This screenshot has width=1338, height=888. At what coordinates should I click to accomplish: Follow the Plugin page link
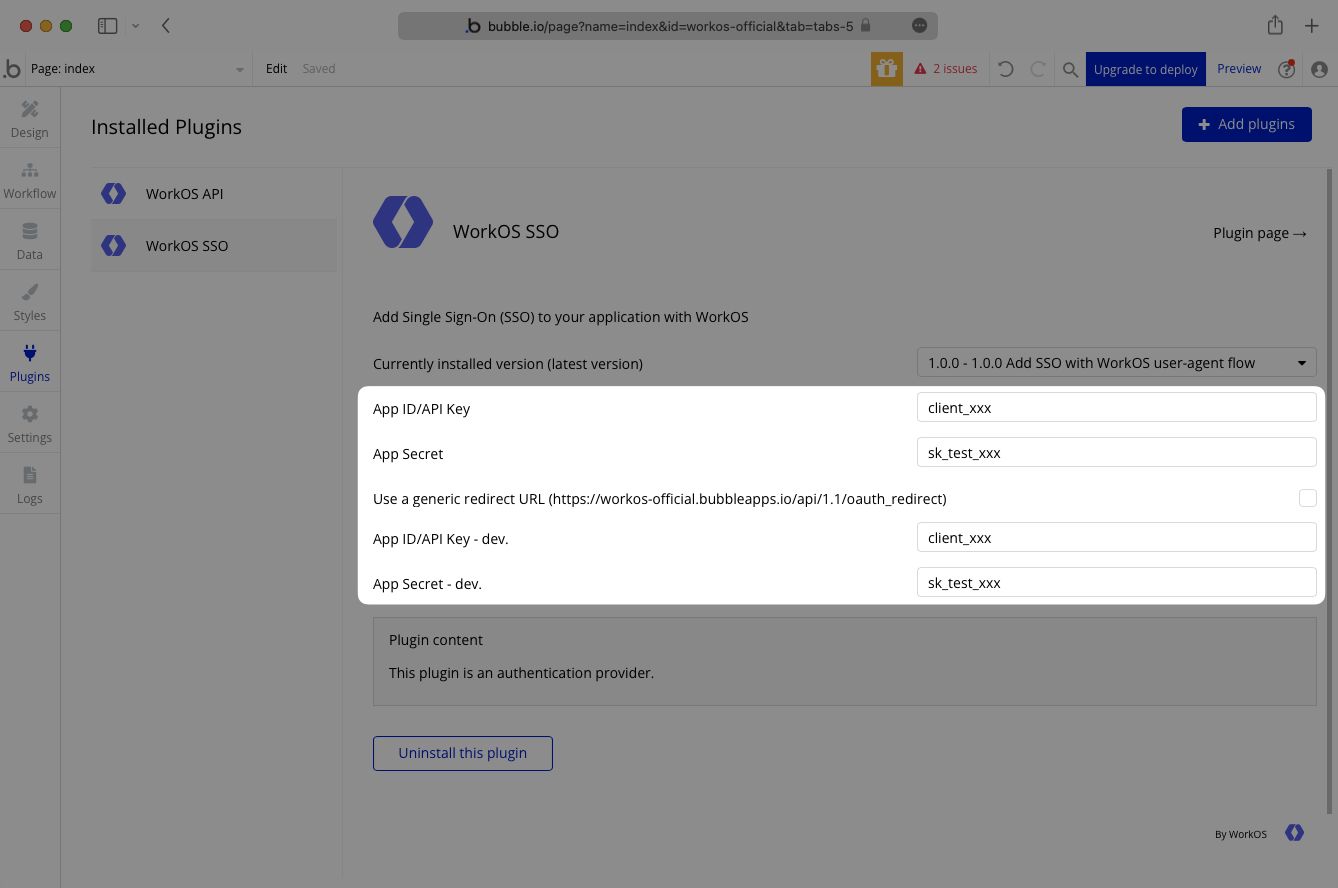click(x=1259, y=233)
